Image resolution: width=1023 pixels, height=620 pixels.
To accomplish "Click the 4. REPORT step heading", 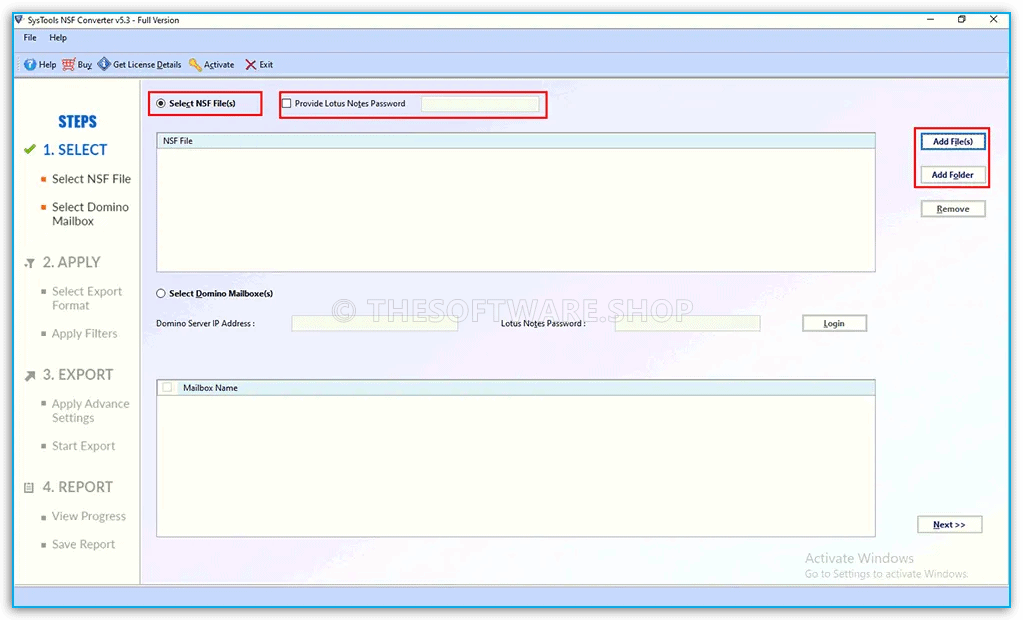I will click(78, 487).
